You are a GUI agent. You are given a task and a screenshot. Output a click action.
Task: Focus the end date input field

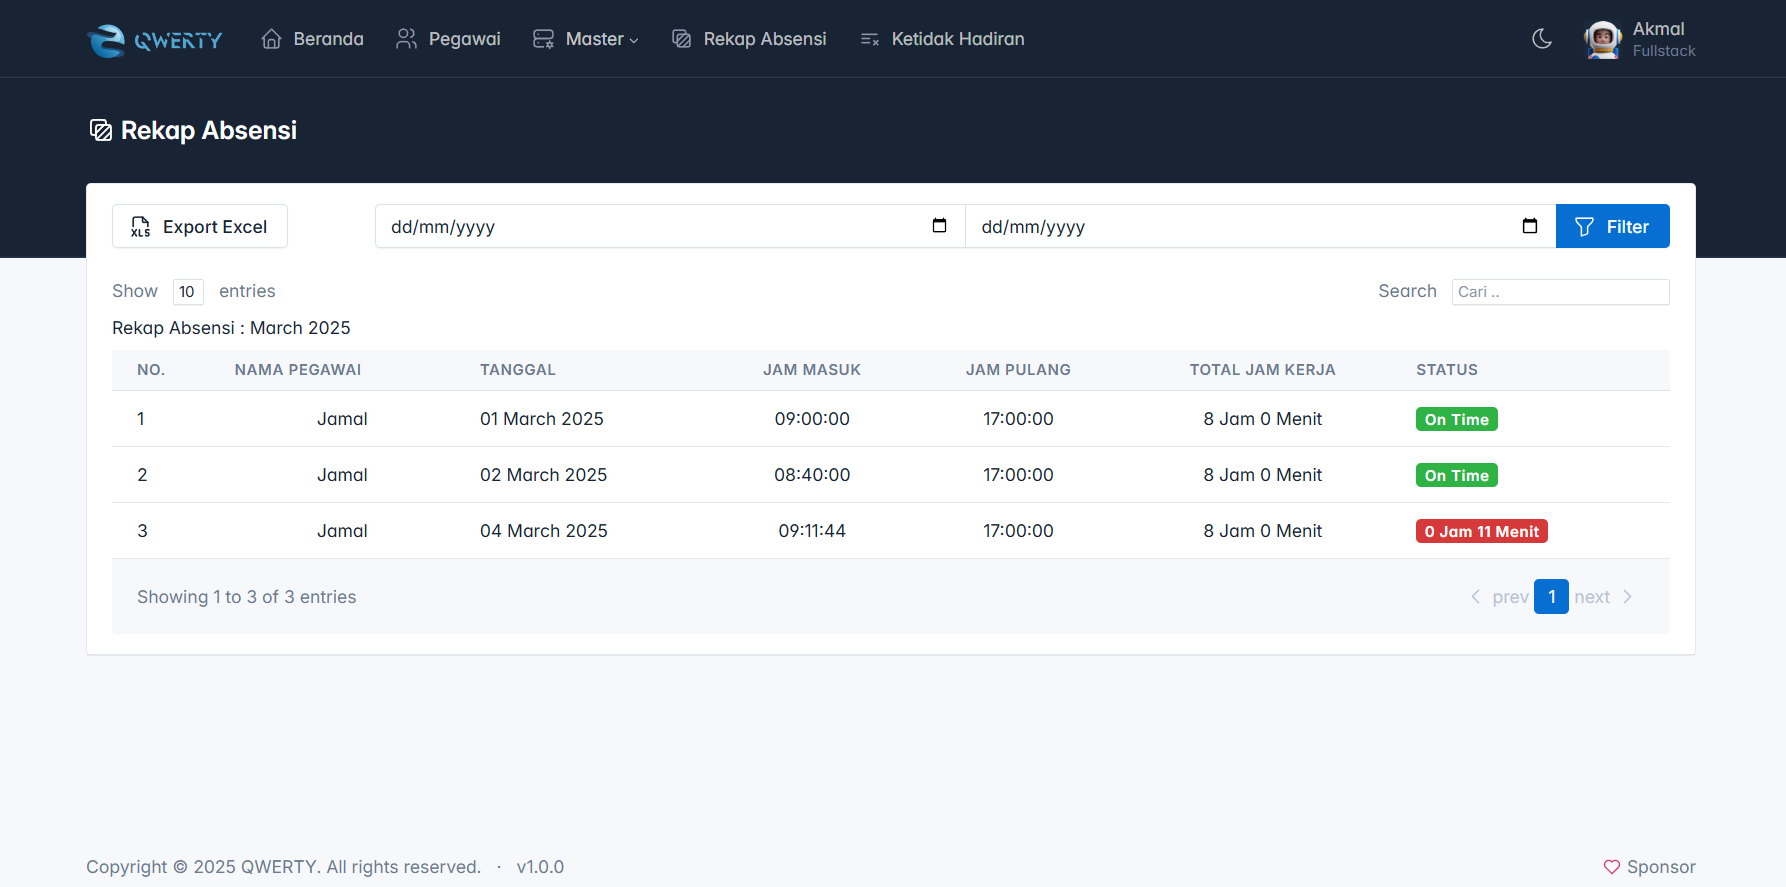pyautogui.click(x=1260, y=226)
